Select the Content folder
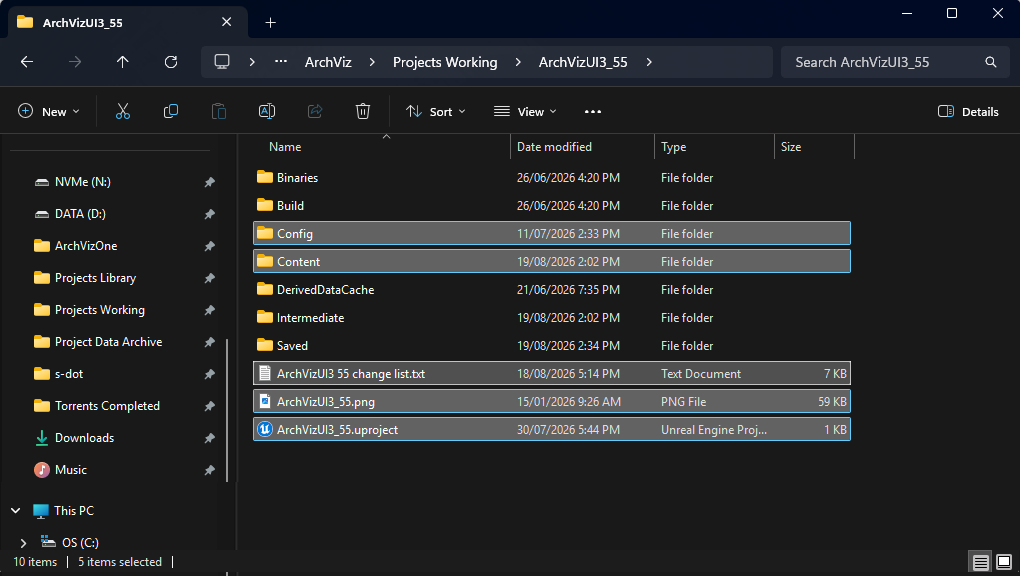The image size is (1020, 576). (x=552, y=261)
